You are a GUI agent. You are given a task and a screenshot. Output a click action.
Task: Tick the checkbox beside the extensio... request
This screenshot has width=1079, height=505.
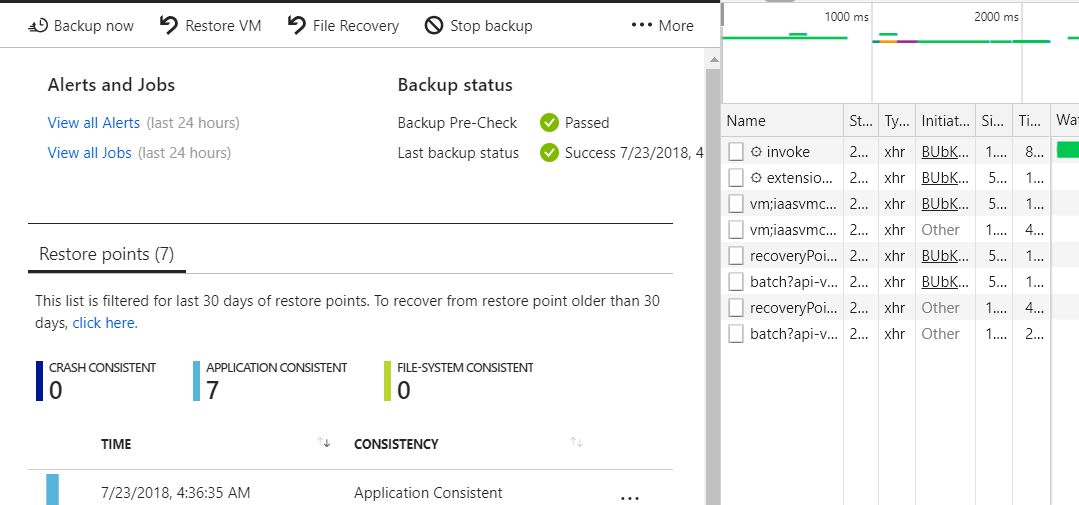tap(736, 178)
